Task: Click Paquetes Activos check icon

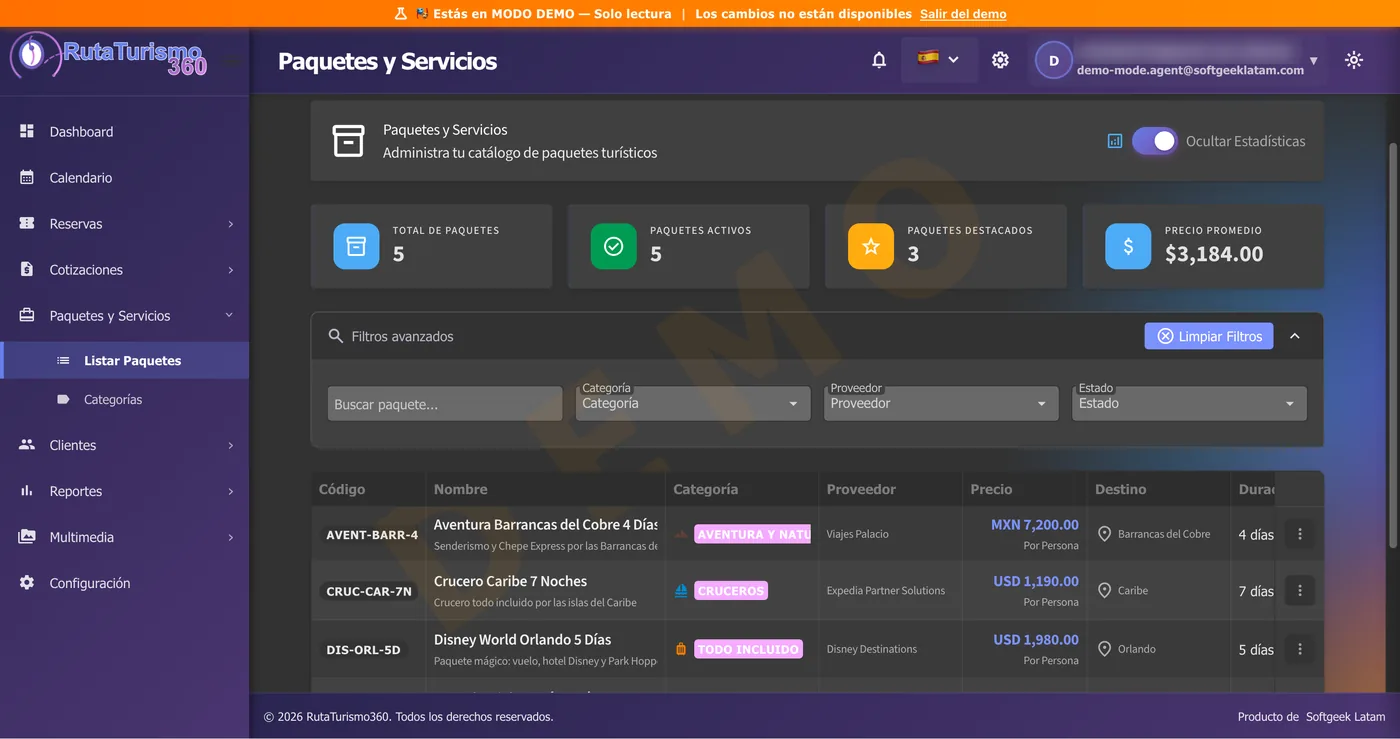Action: click(614, 246)
